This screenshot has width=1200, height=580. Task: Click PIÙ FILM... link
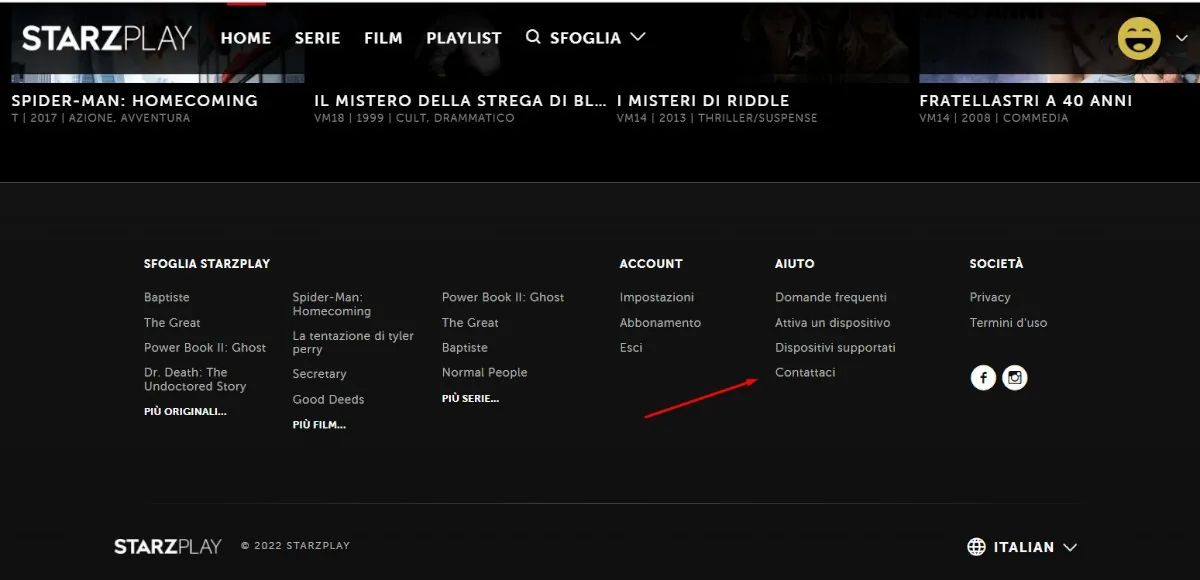(x=319, y=425)
